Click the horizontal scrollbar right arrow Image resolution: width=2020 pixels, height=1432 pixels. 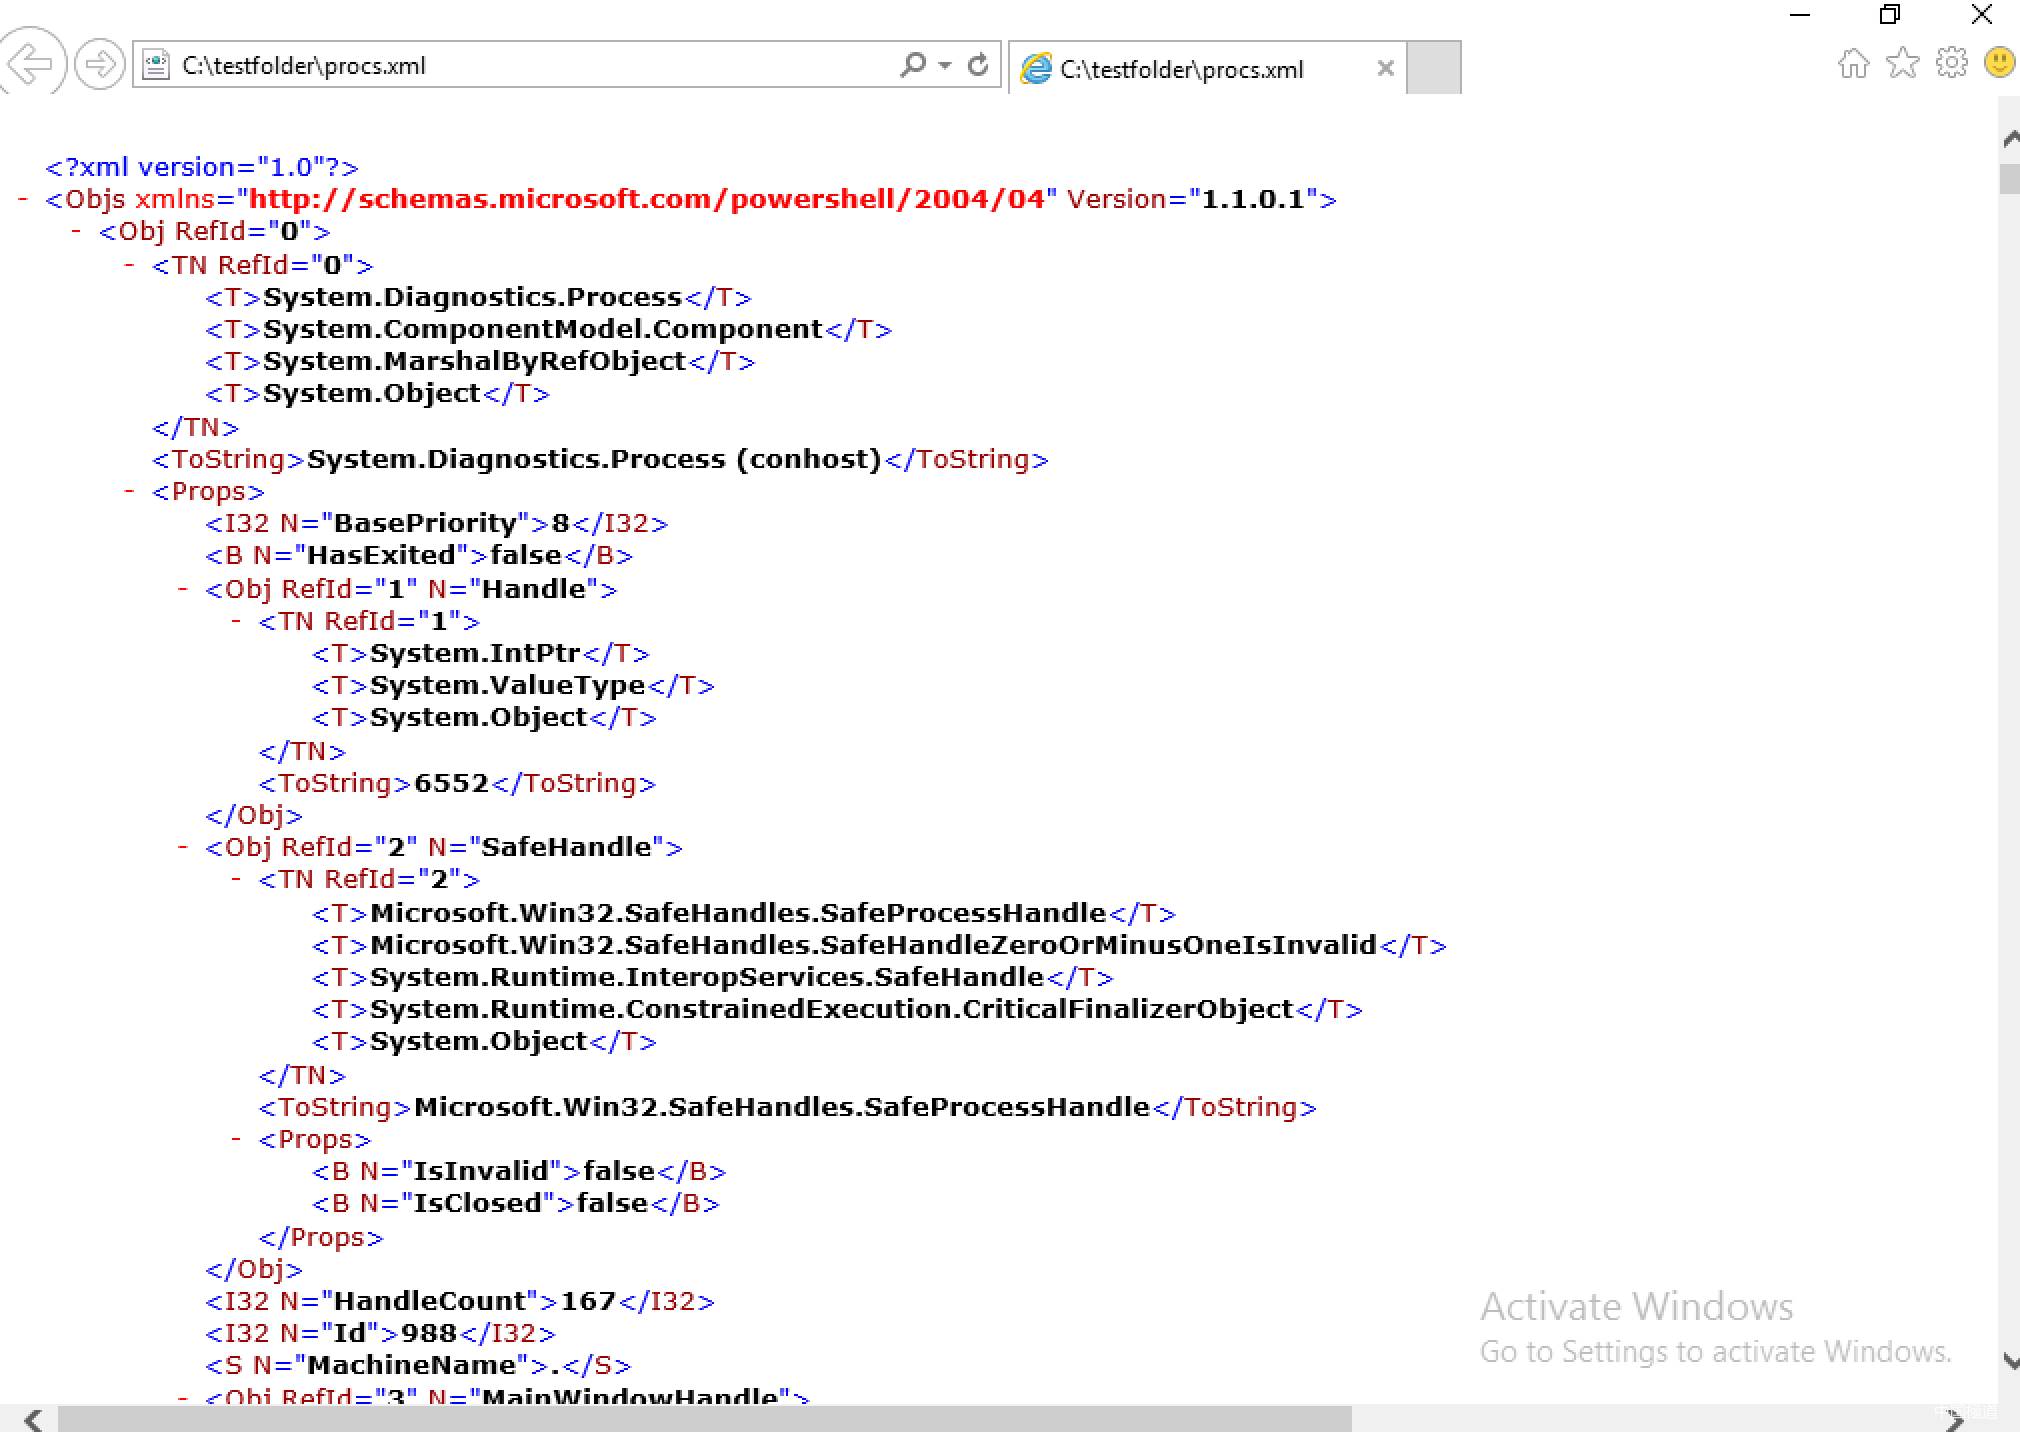[x=1955, y=1419]
